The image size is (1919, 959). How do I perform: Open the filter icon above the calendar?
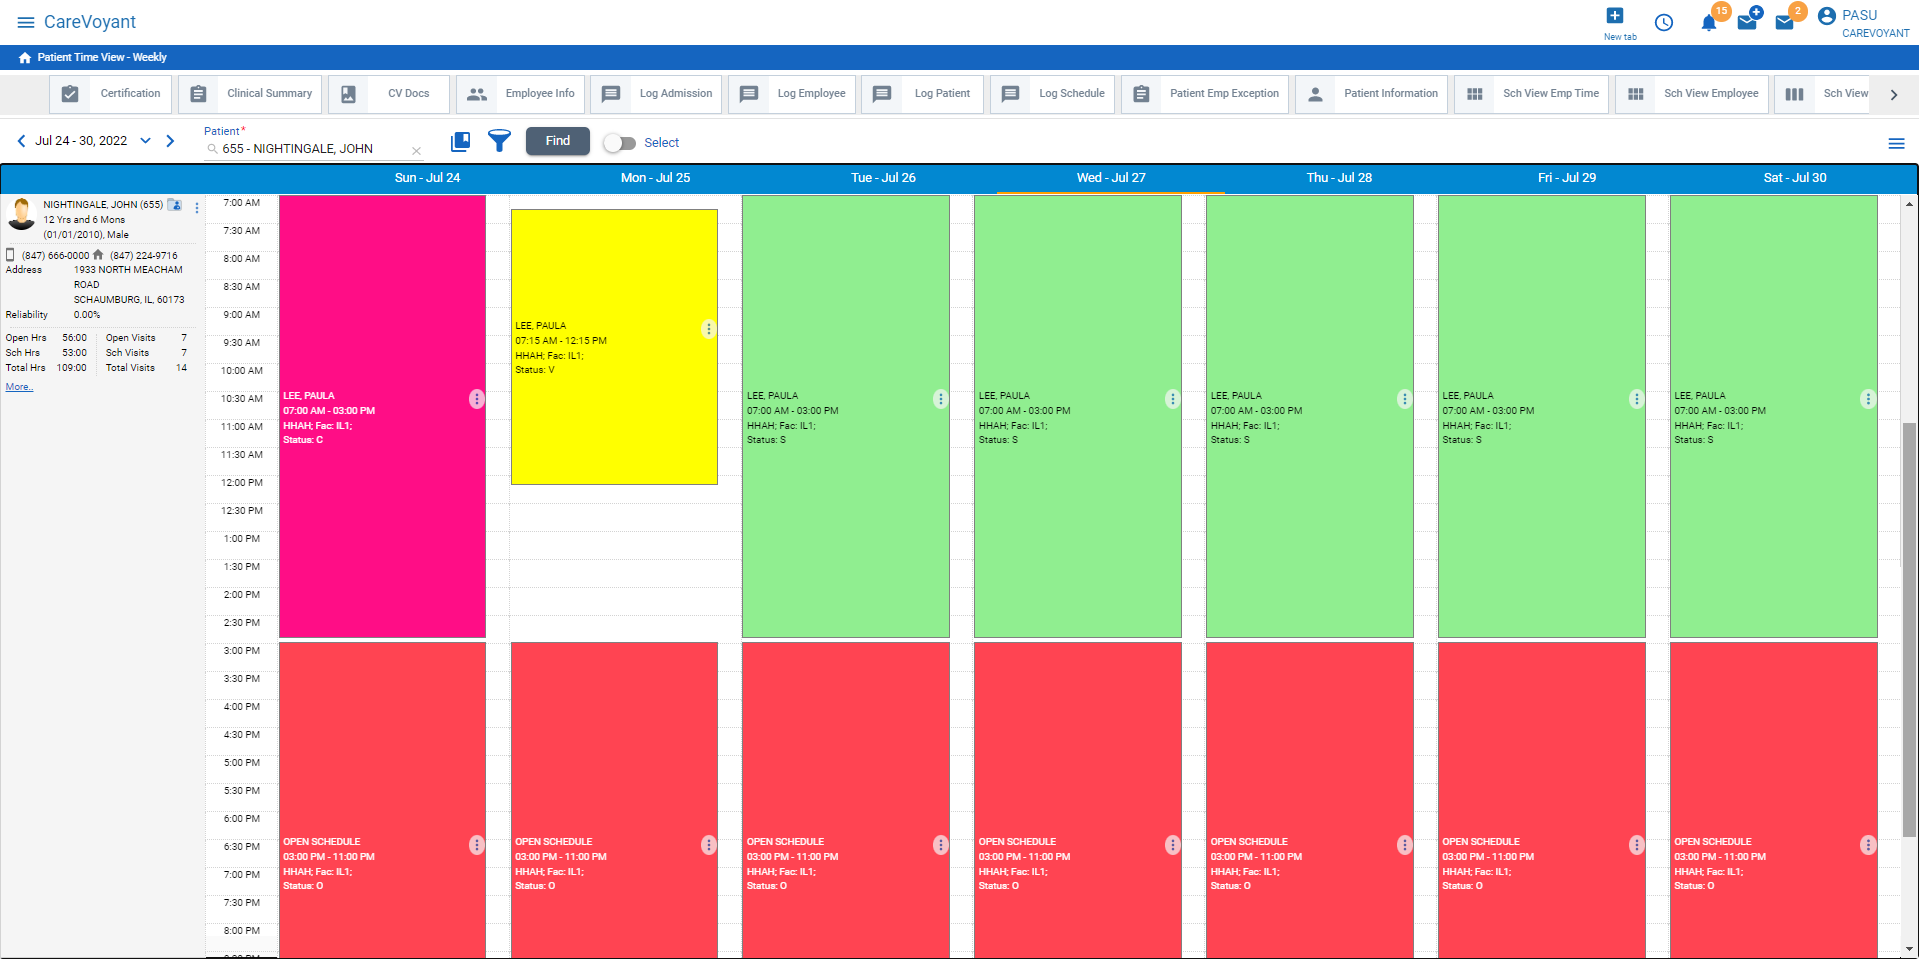pos(499,141)
